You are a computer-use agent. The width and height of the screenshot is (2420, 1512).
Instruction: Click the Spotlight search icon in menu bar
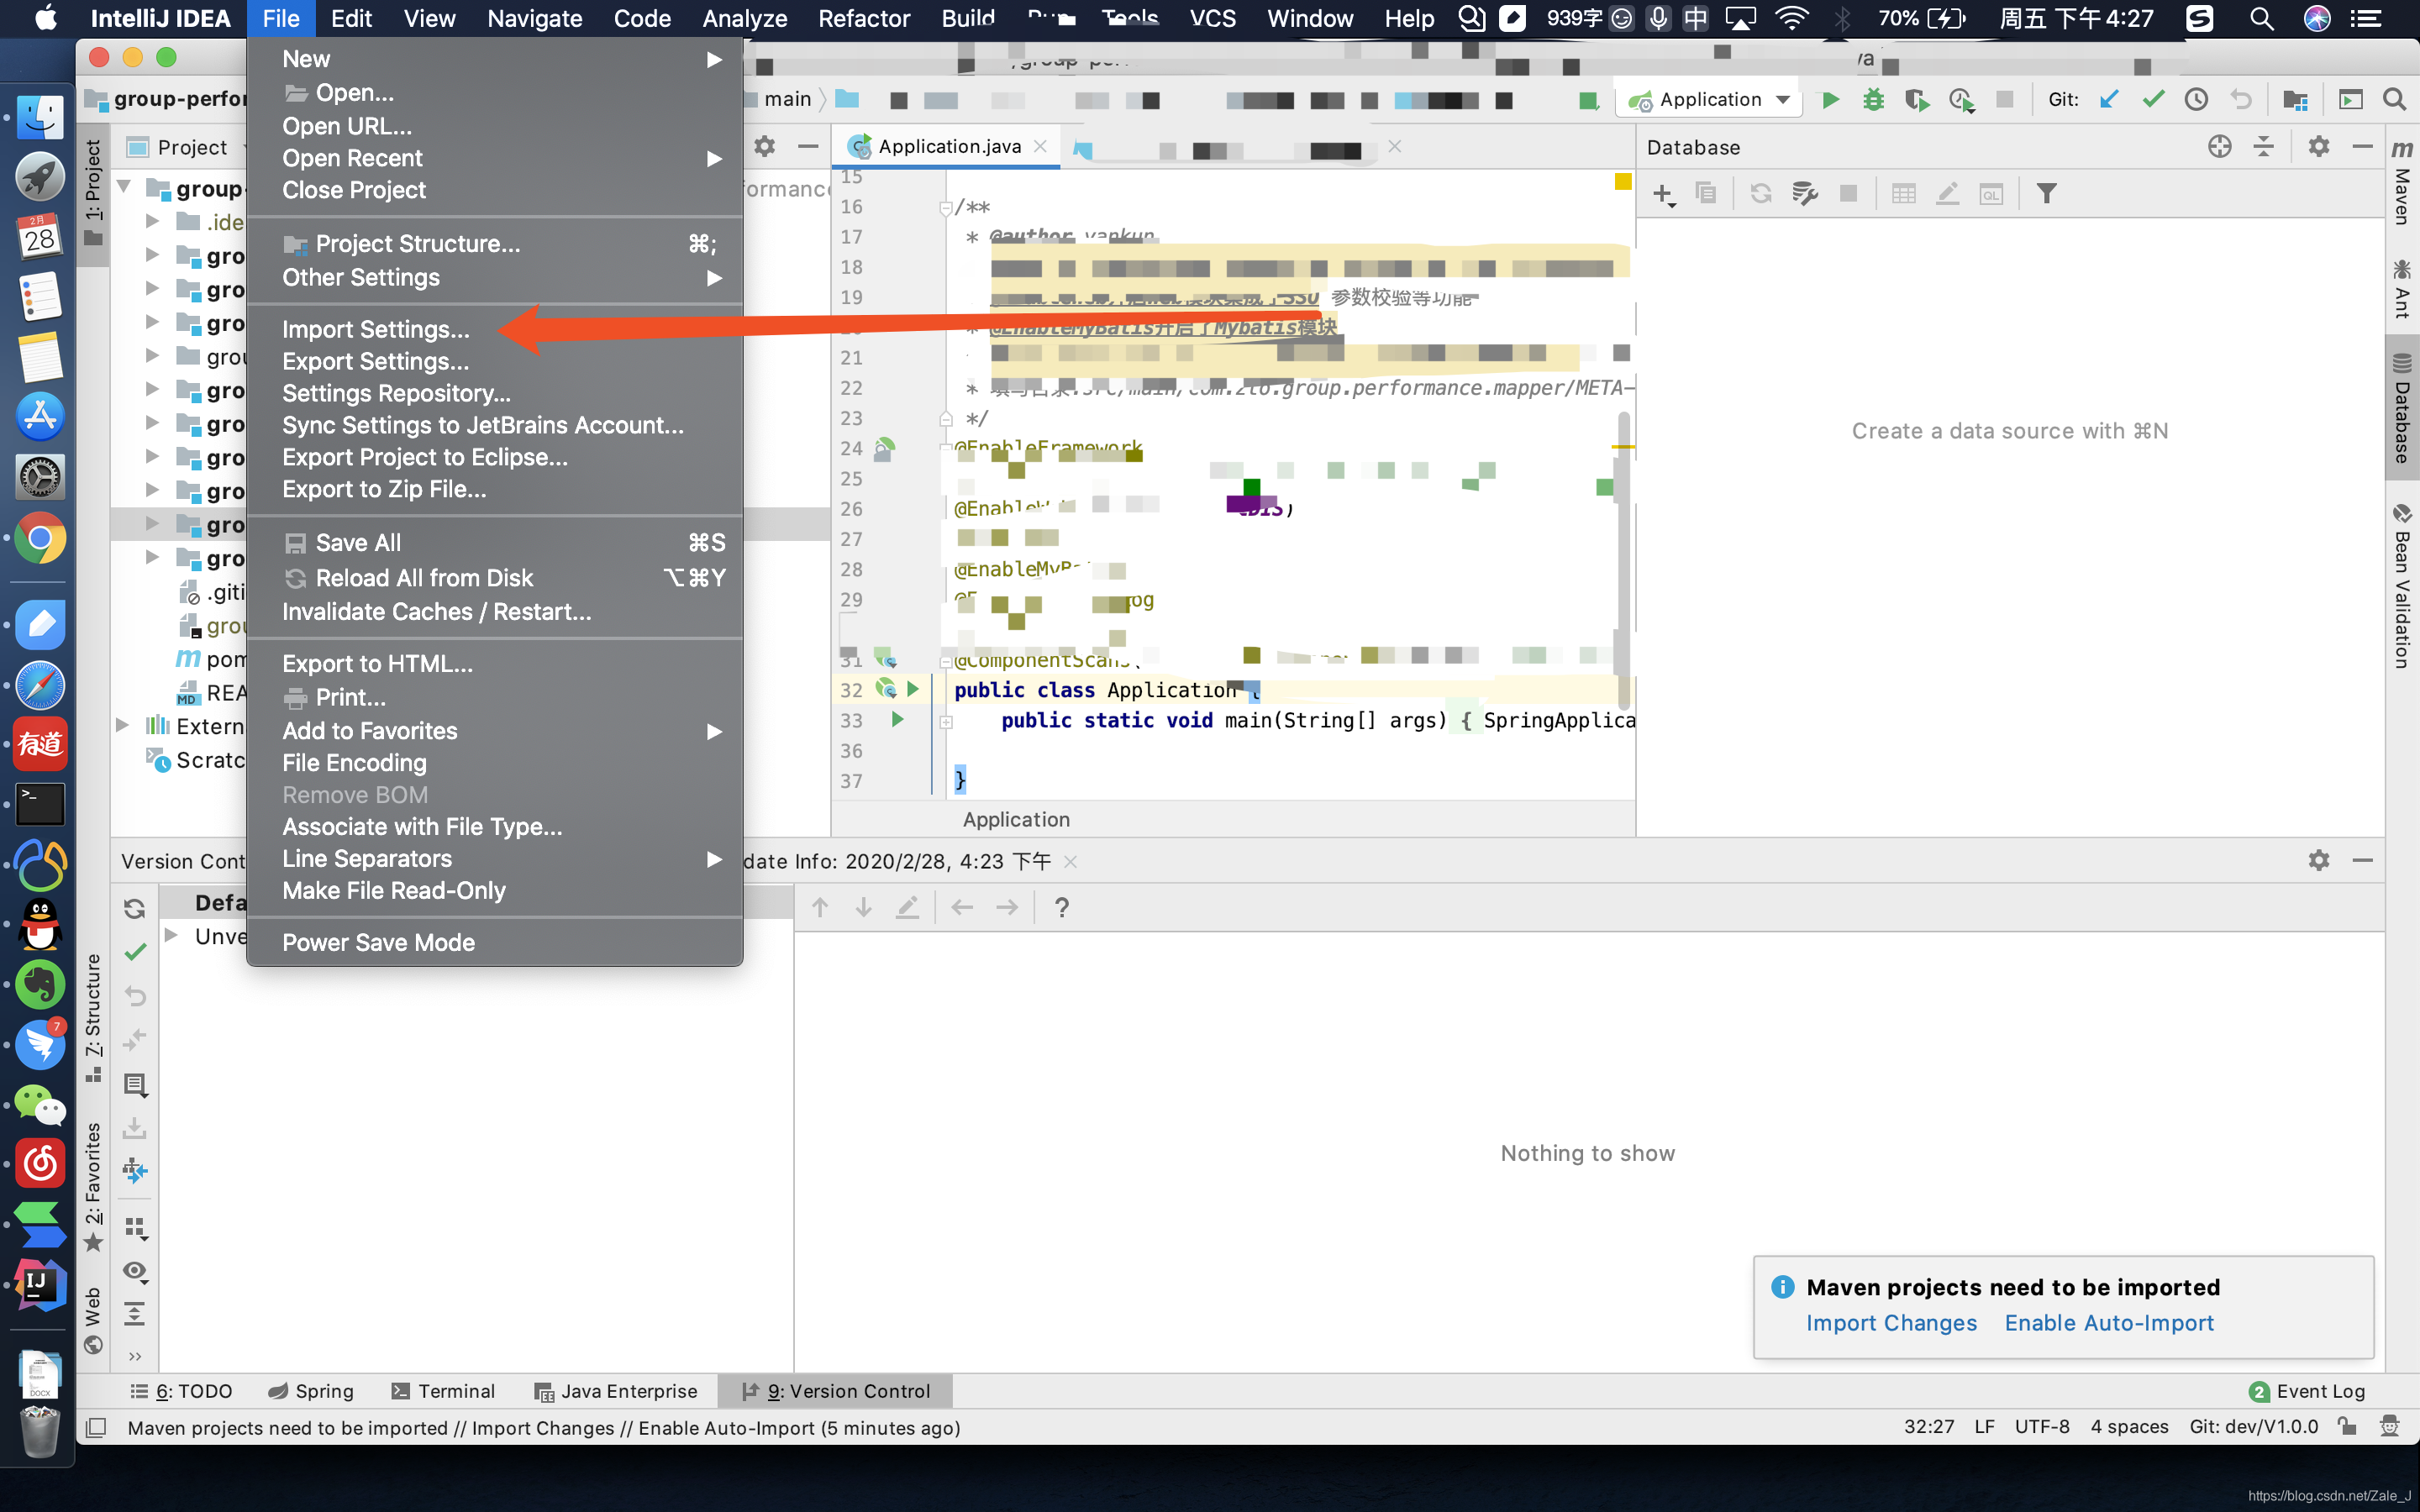coord(2261,18)
